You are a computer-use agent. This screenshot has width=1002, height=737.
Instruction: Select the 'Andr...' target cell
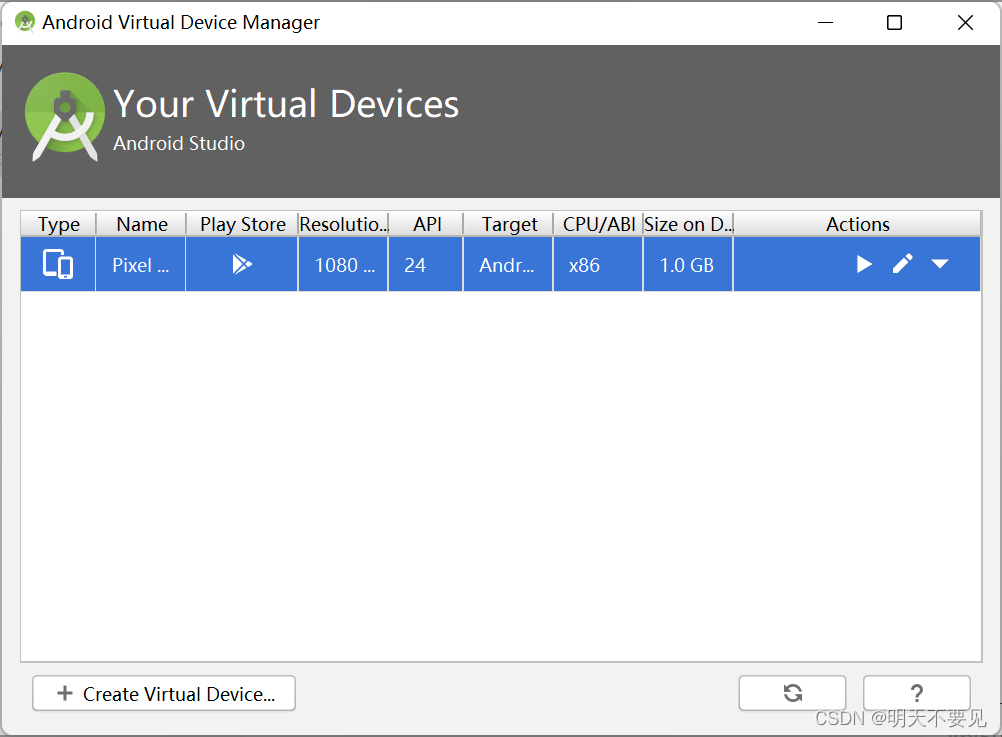[x=508, y=264]
